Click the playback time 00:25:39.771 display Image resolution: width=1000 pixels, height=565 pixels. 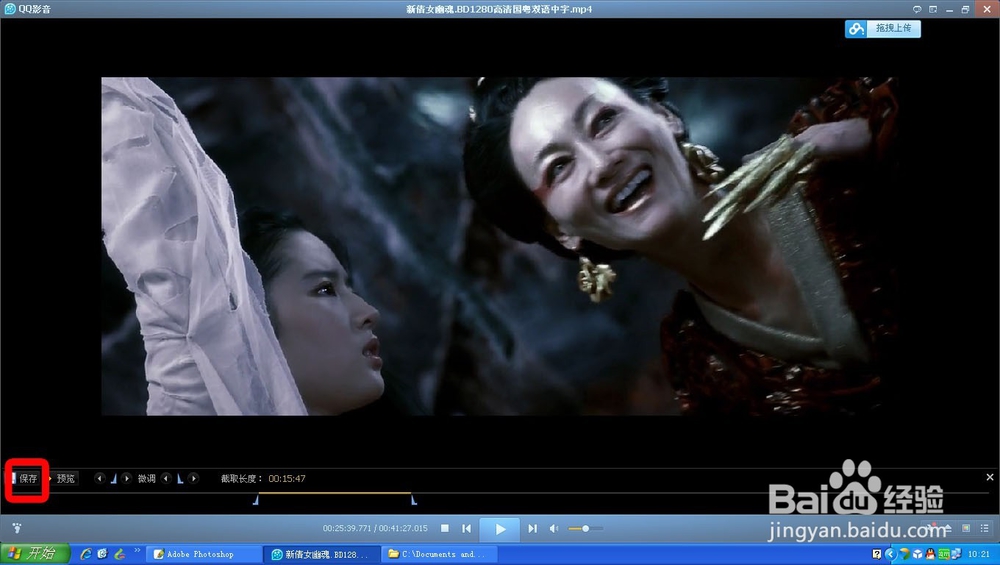click(x=347, y=529)
